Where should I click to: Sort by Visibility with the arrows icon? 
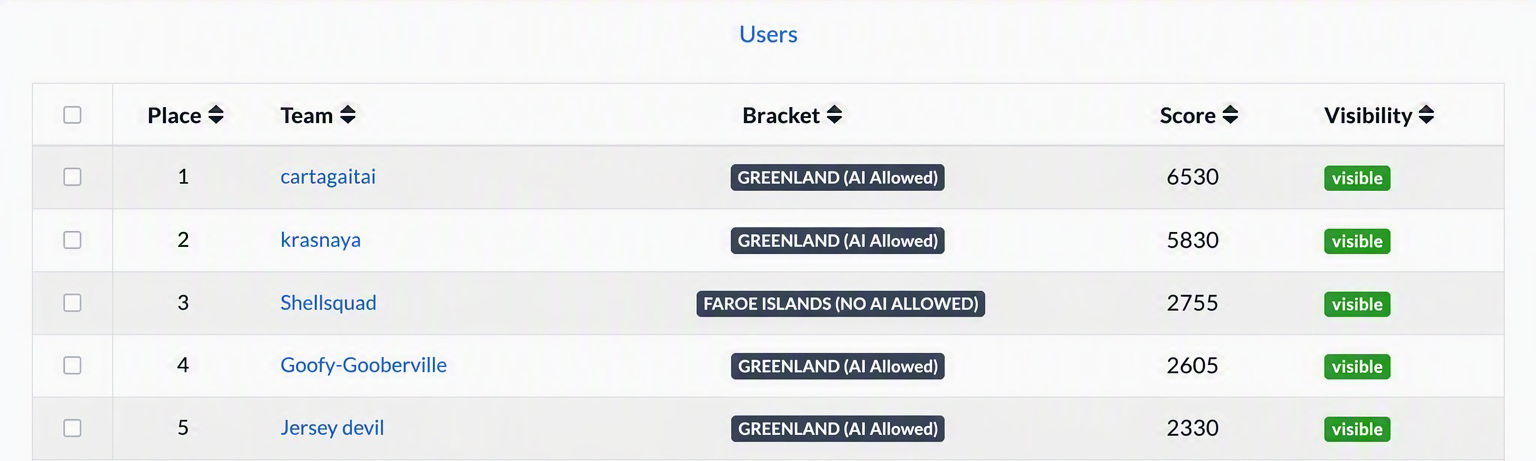pos(1426,115)
